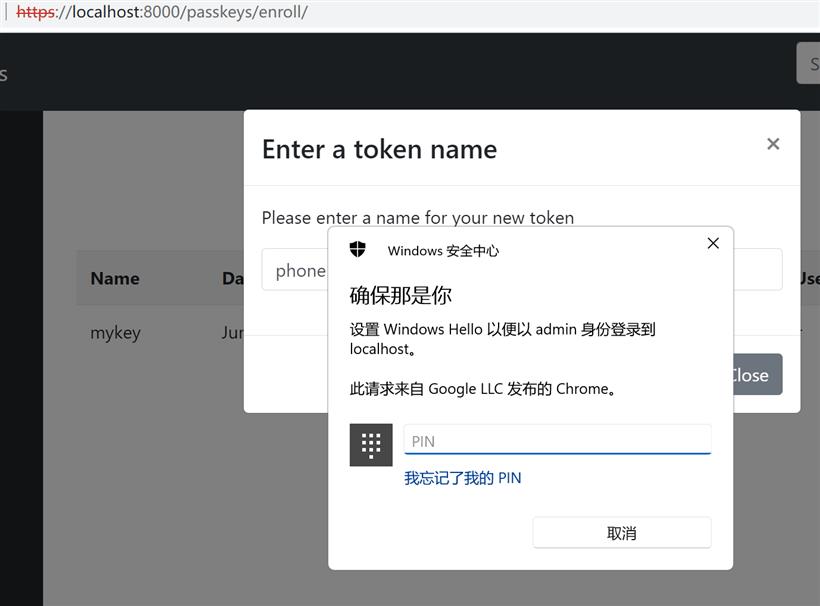Click the PIN input field

[x=557, y=440]
